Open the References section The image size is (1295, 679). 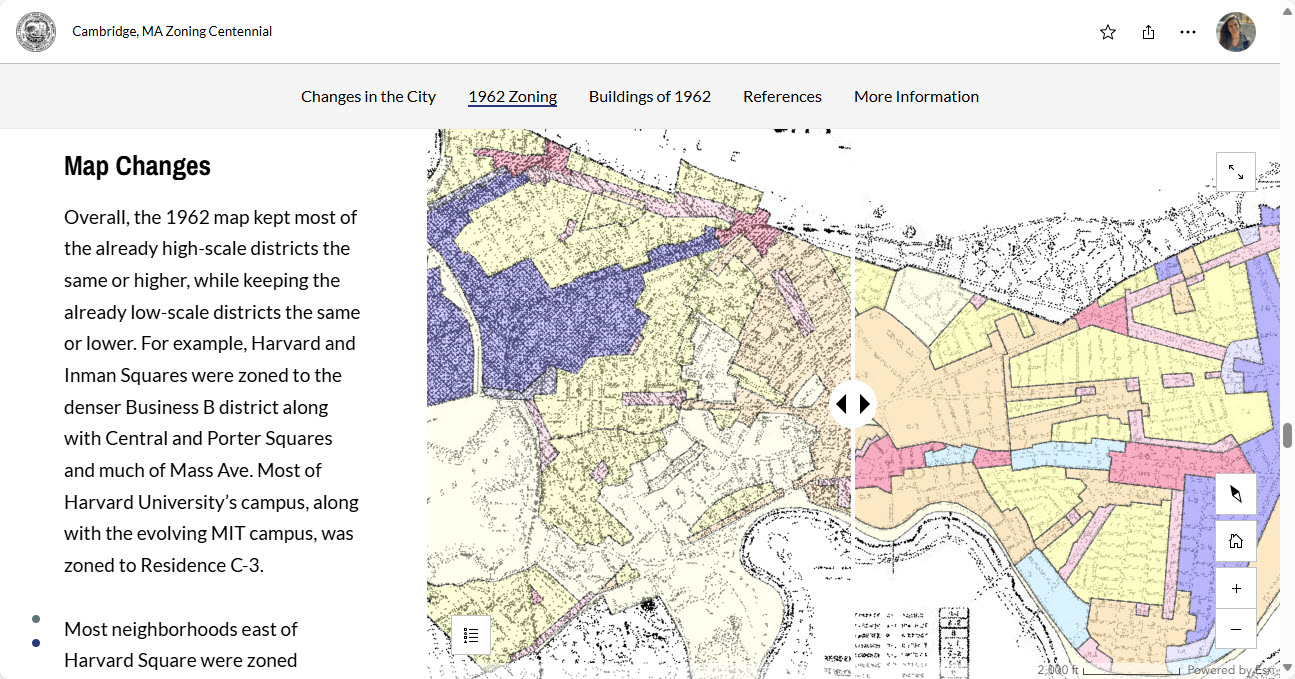782,97
